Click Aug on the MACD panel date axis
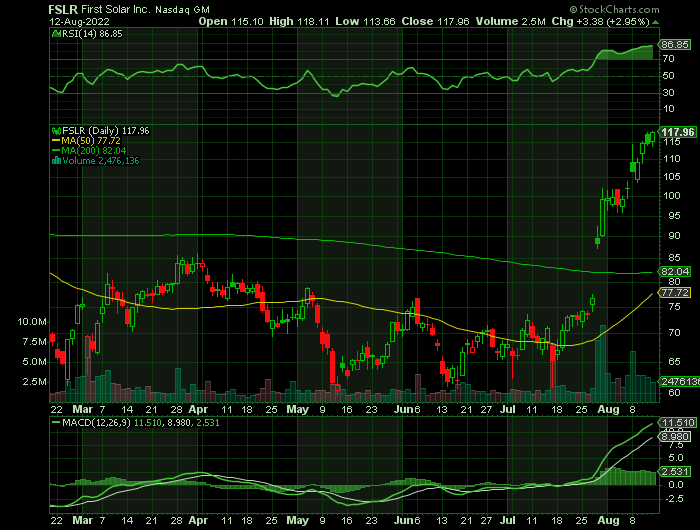This screenshot has height=530, width=700. [608, 521]
